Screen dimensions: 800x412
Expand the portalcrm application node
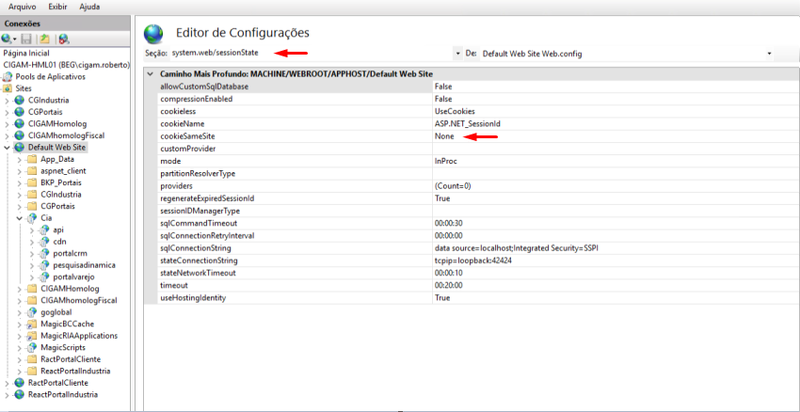[32, 254]
